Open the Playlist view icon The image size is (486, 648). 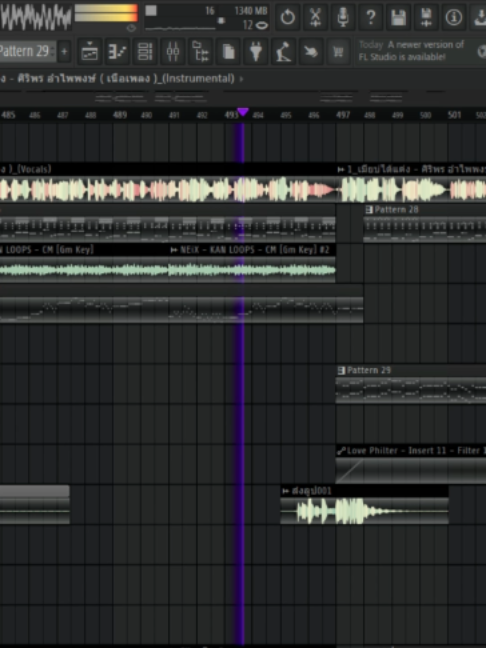pos(89,52)
